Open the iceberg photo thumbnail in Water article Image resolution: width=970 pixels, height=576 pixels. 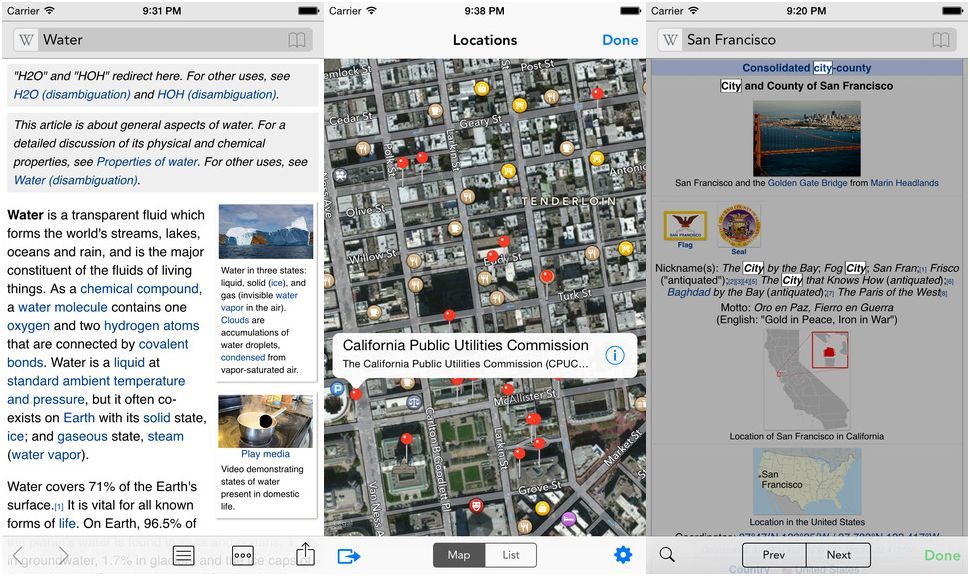pyautogui.click(x=265, y=232)
